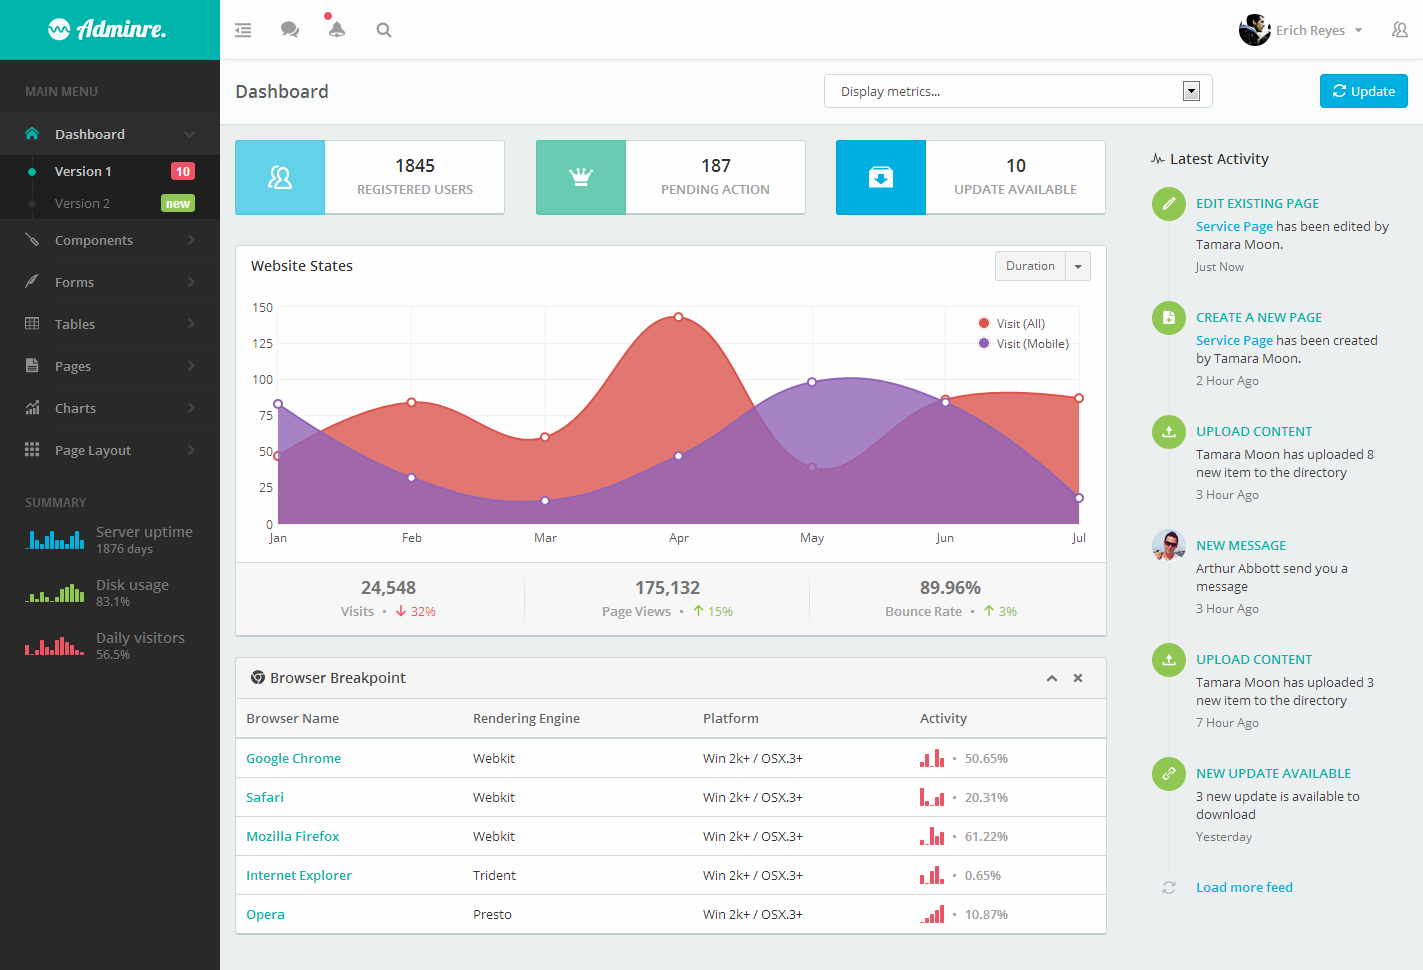The width and height of the screenshot is (1423, 970).
Task: Toggle Visit (All) legend series
Action: pyautogui.click(x=1011, y=323)
